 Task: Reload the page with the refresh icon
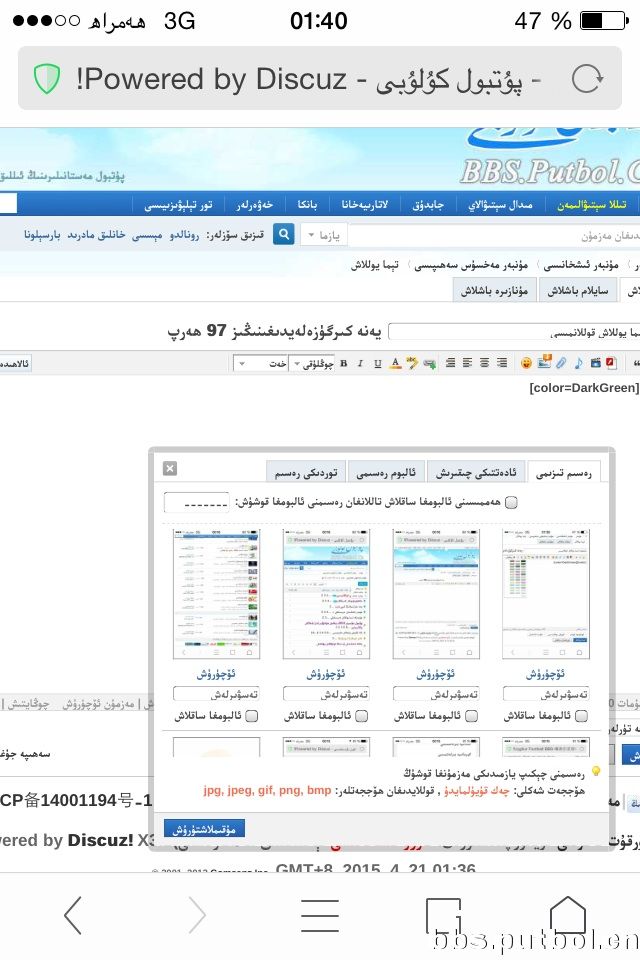click(587, 80)
